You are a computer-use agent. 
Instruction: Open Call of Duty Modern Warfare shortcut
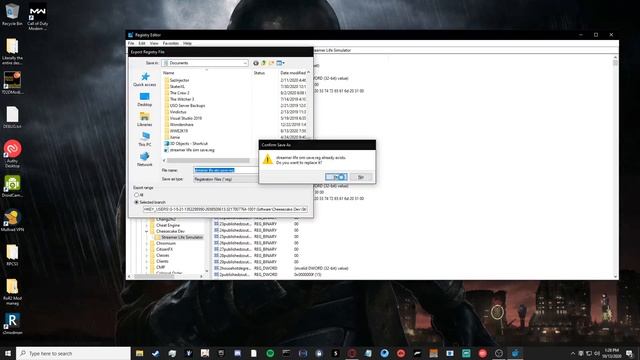pyautogui.click(x=38, y=17)
